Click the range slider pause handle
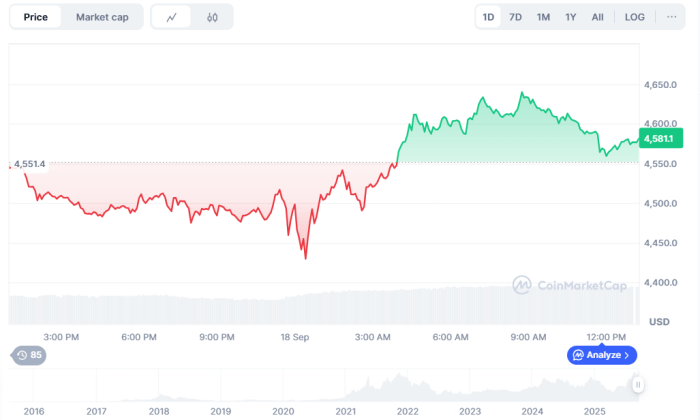Screen dimensions: 700x420 click(637, 385)
